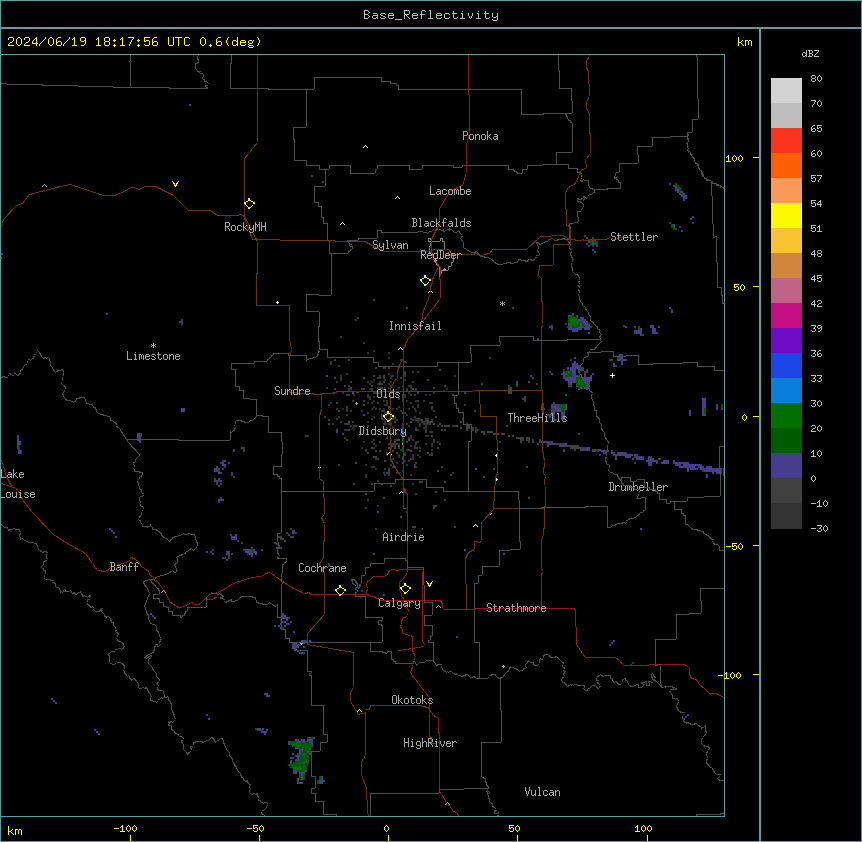Select the purple 10 dBZ legend swatch
This screenshot has height=842, width=862.
pyautogui.click(x=786, y=466)
